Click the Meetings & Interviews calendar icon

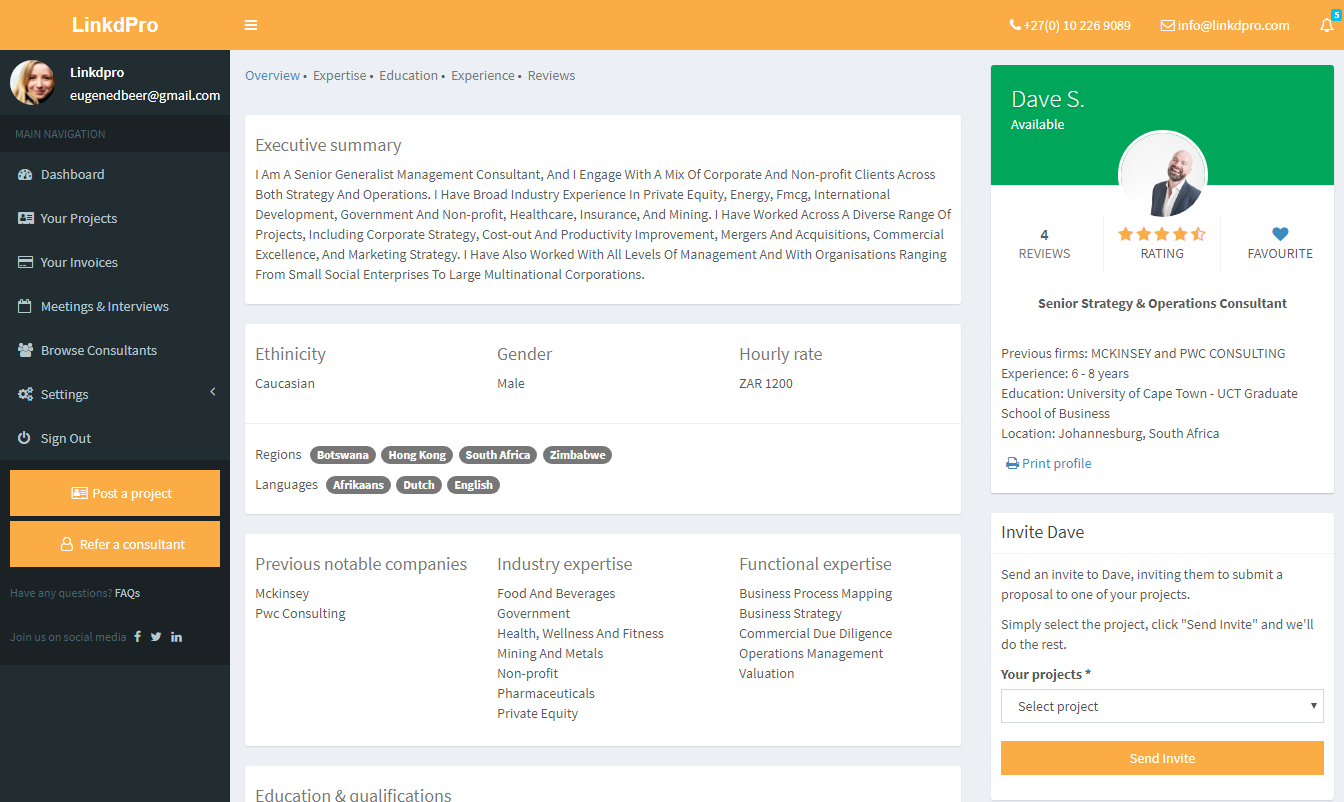(x=25, y=306)
